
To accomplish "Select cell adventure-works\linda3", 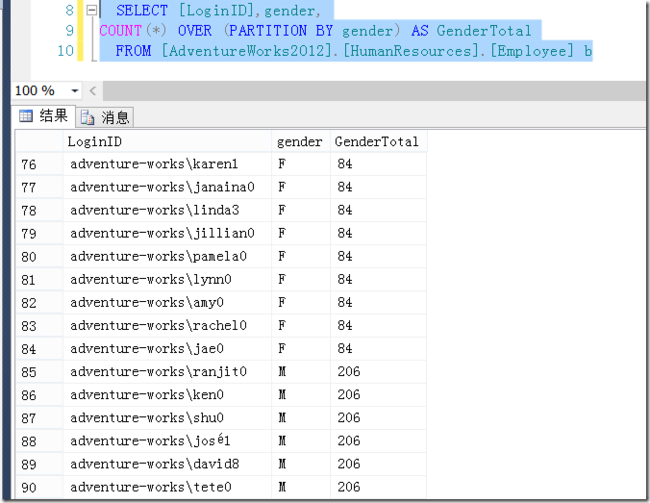I will point(167,211).
